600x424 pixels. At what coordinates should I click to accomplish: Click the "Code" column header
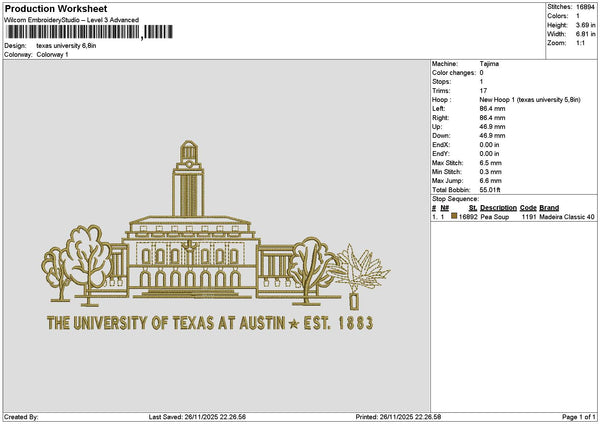click(528, 208)
